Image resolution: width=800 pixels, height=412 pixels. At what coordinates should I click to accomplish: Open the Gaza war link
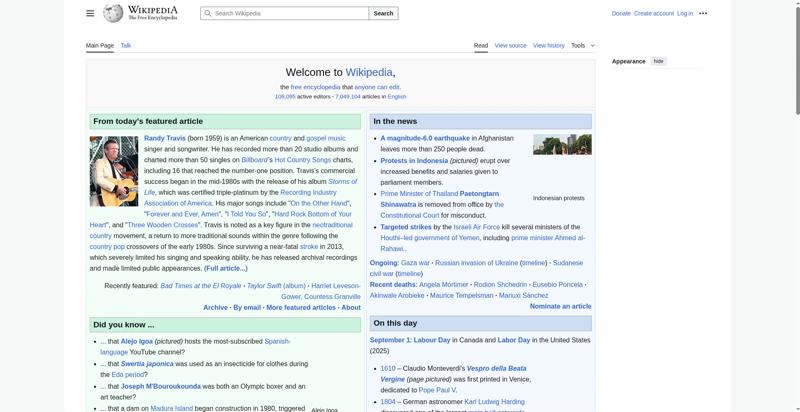pos(415,263)
